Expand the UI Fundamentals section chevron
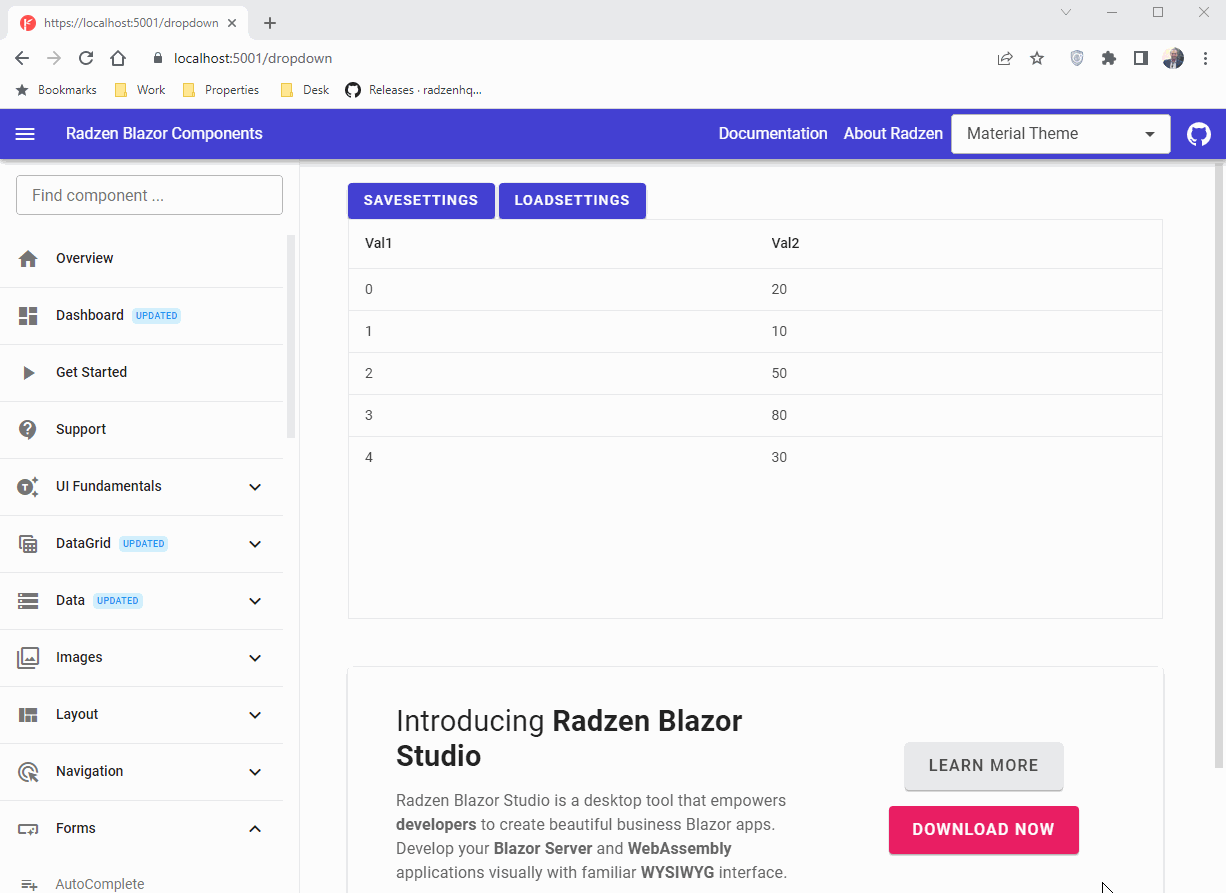The width and height of the screenshot is (1226, 893). tap(255, 487)
